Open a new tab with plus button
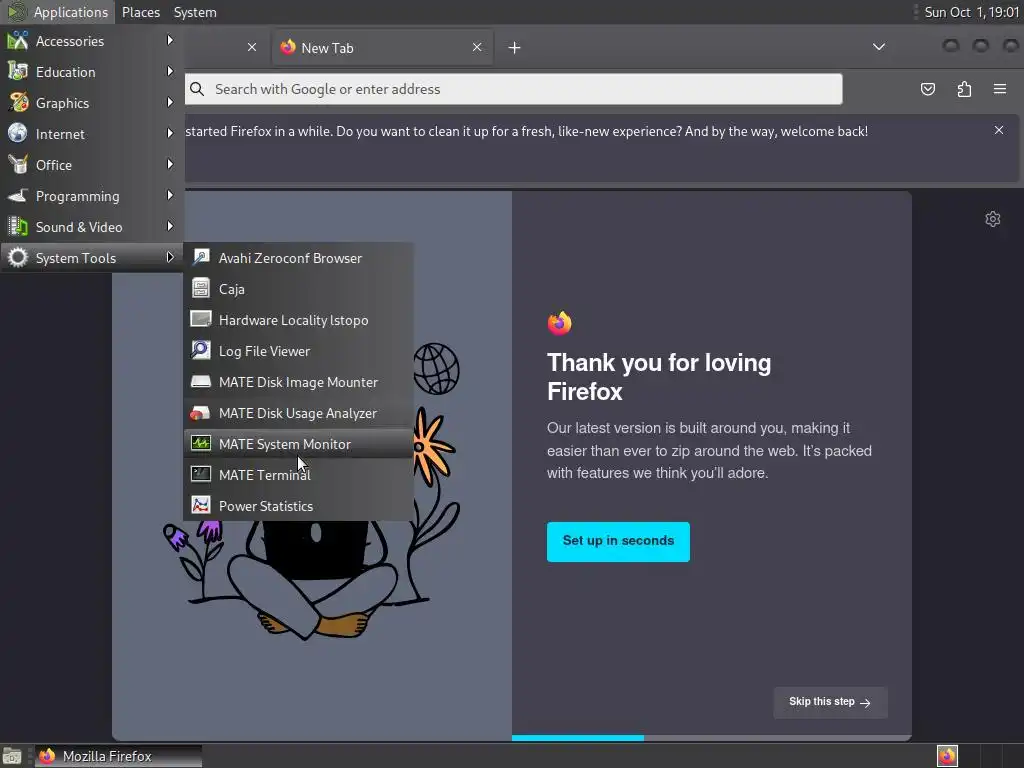The image size is (1024, 768). coord(515,48)
